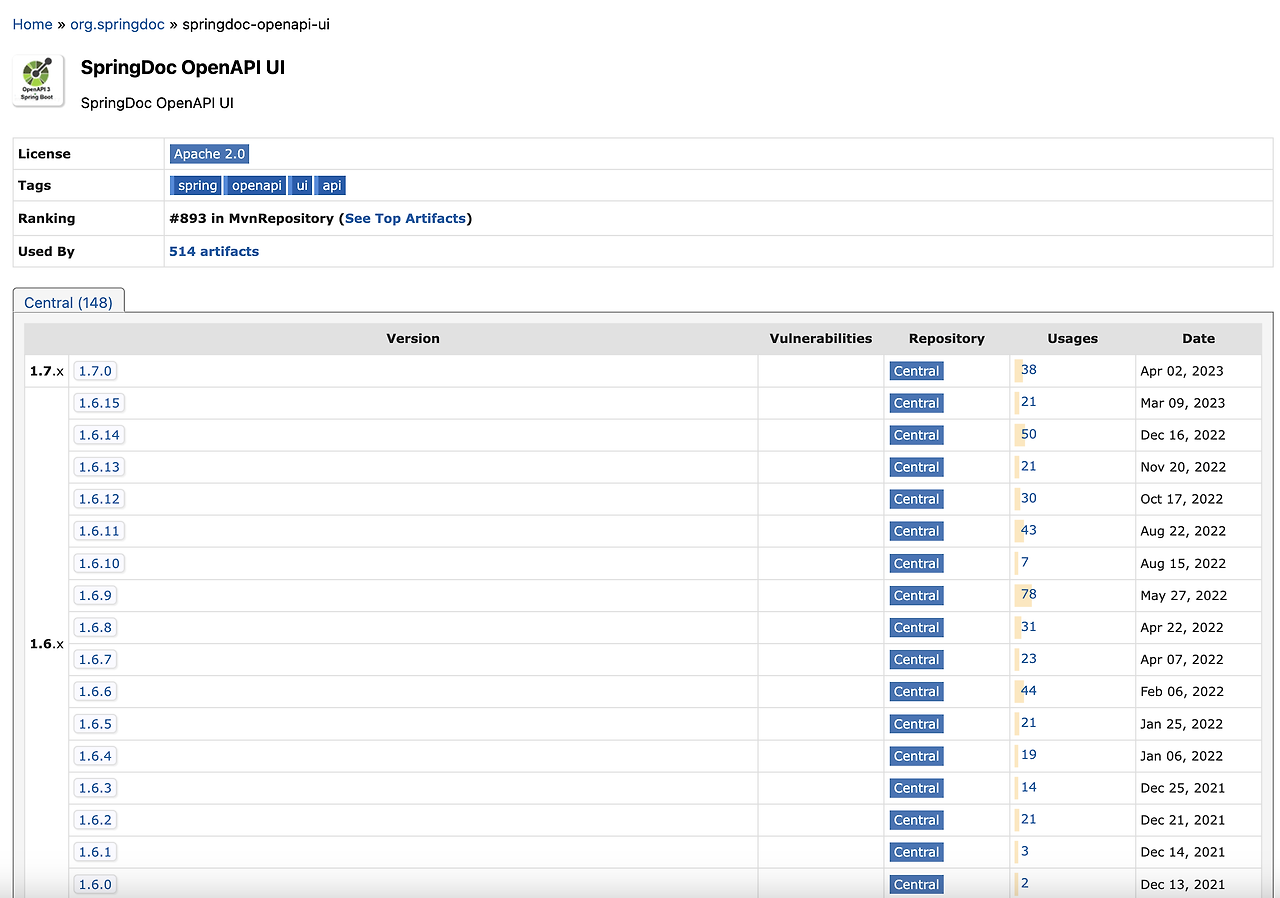
Task: Open the Central badge for version 1.6.1
Action: pyautogui.click(x=917, y=852)
